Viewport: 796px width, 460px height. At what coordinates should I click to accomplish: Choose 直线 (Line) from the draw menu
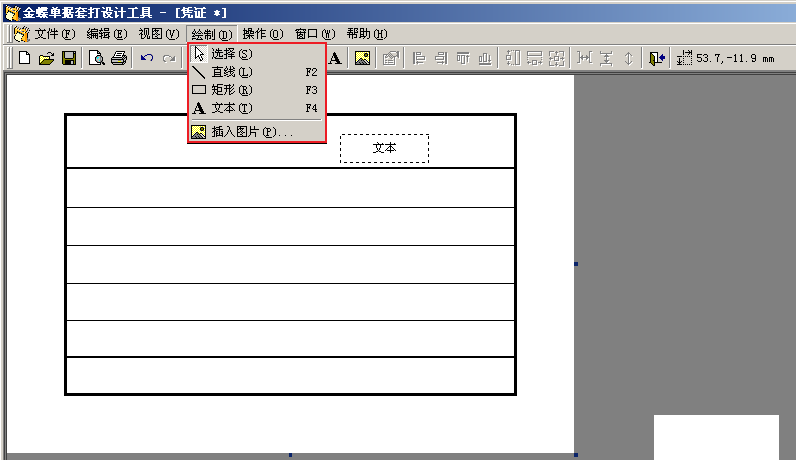point(232,72)
